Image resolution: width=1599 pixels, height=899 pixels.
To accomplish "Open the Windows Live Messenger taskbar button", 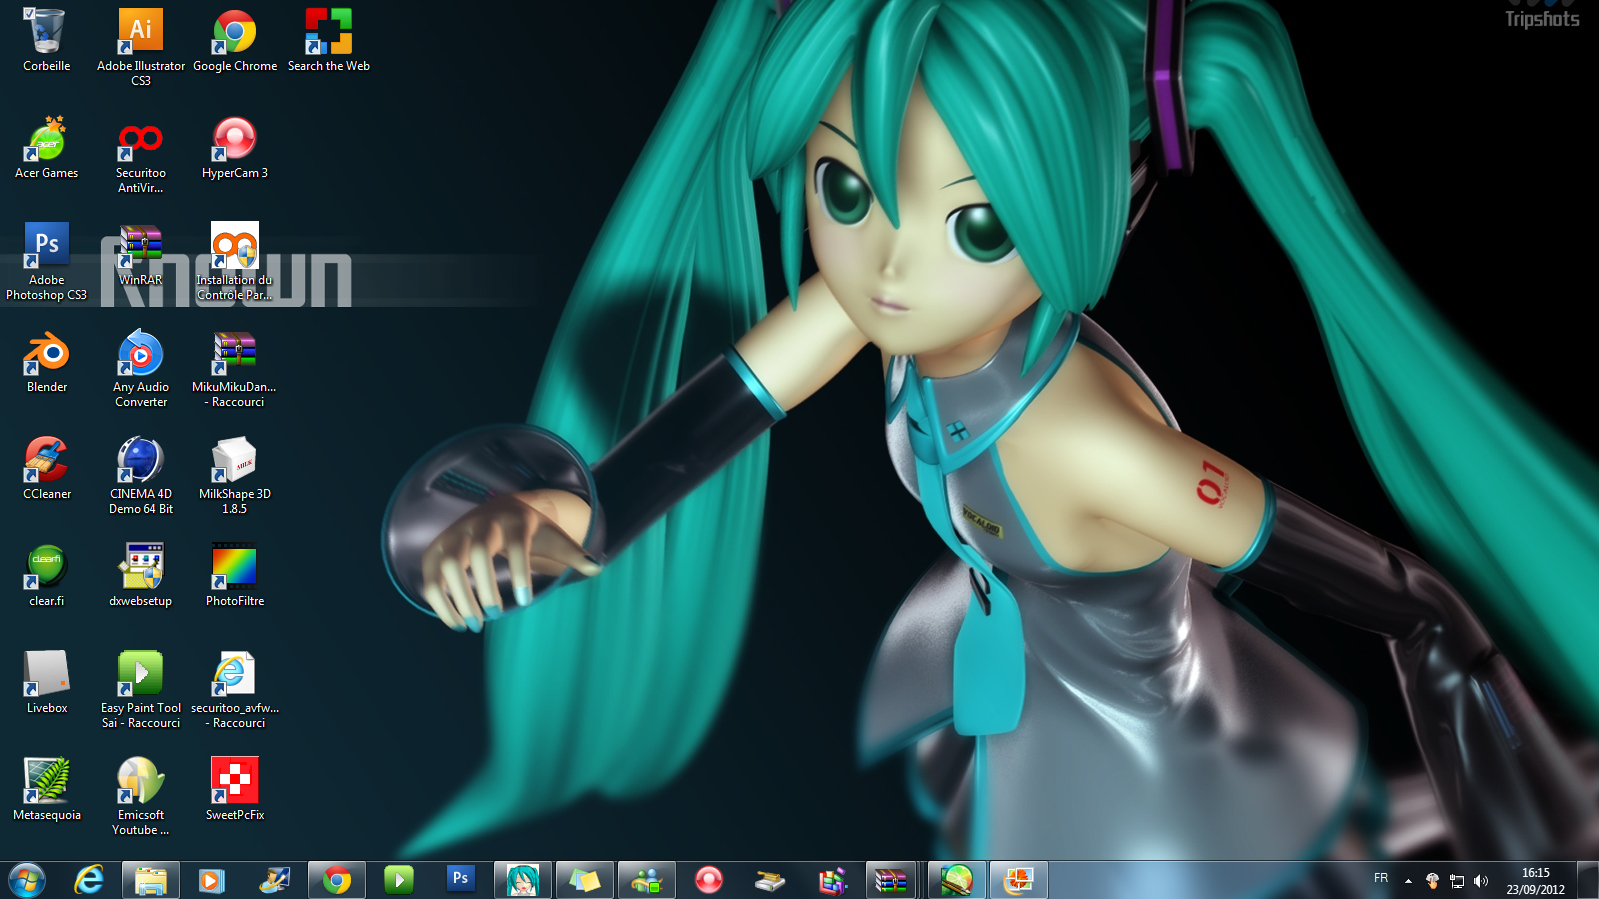I will 647,880.
